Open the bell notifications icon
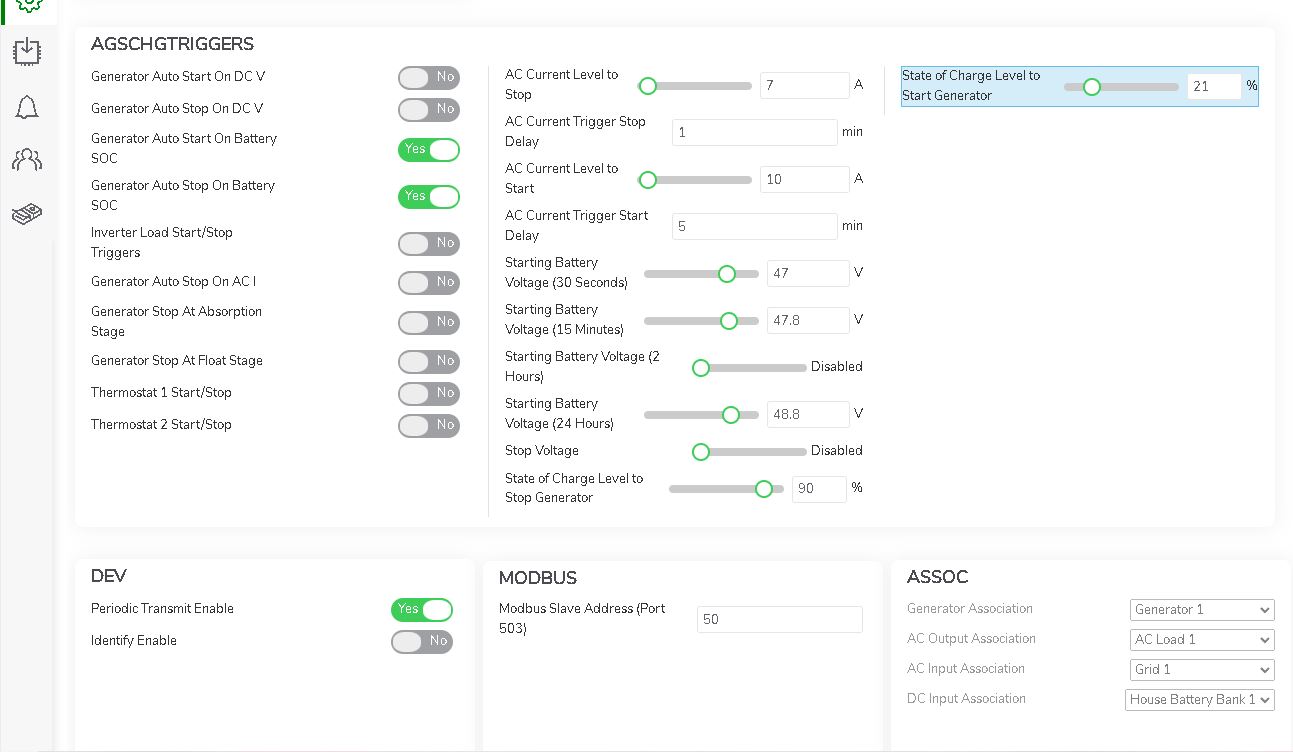 [27, 107]
